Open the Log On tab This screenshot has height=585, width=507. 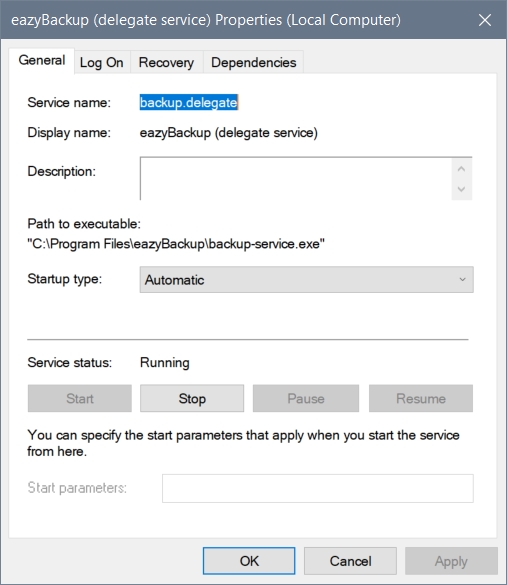101,62
